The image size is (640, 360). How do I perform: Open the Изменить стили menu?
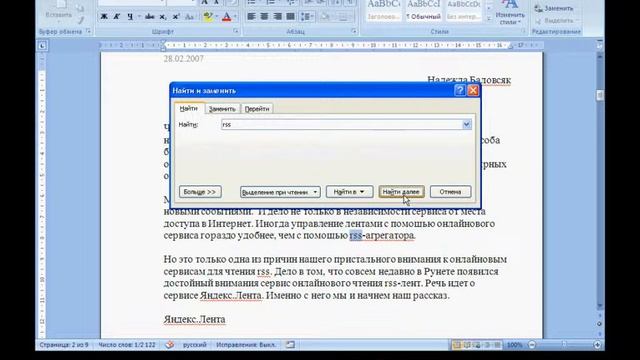(510, 12)
